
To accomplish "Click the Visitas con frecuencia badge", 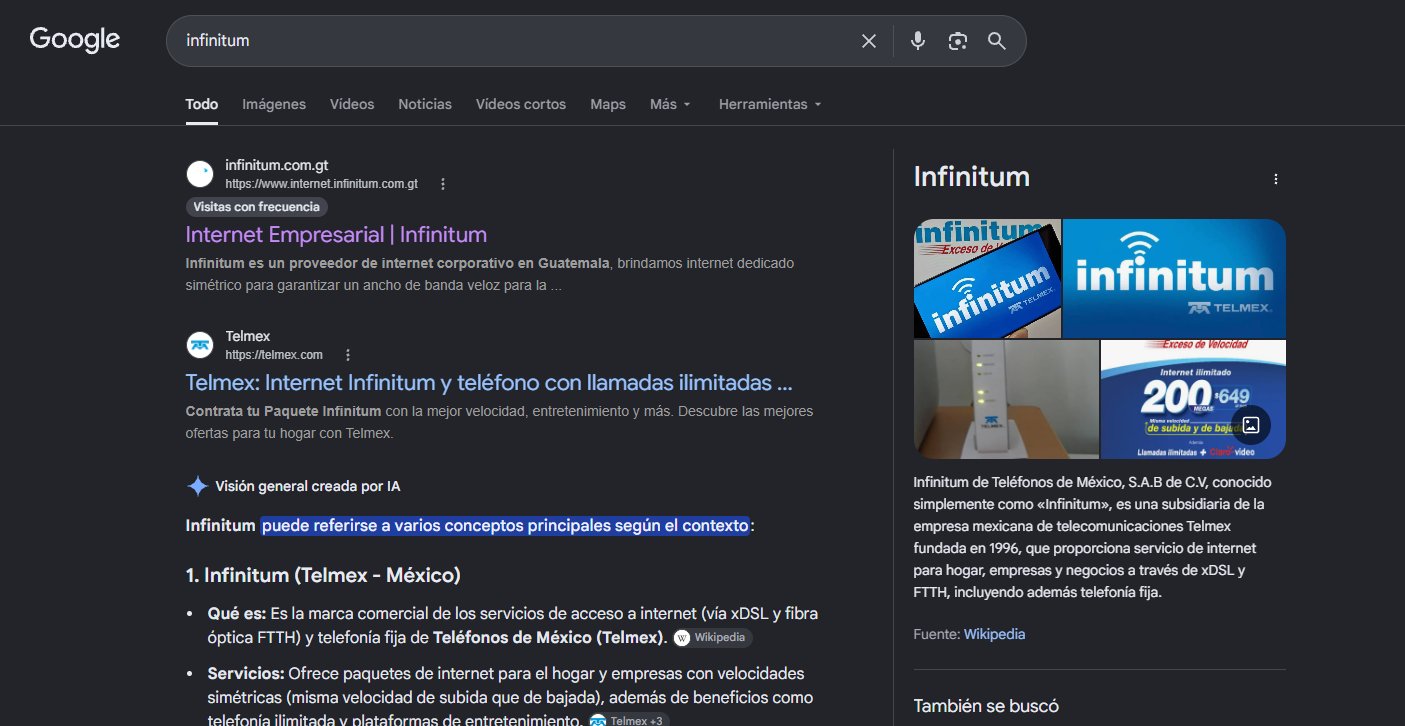I will [x=257, y=207].
